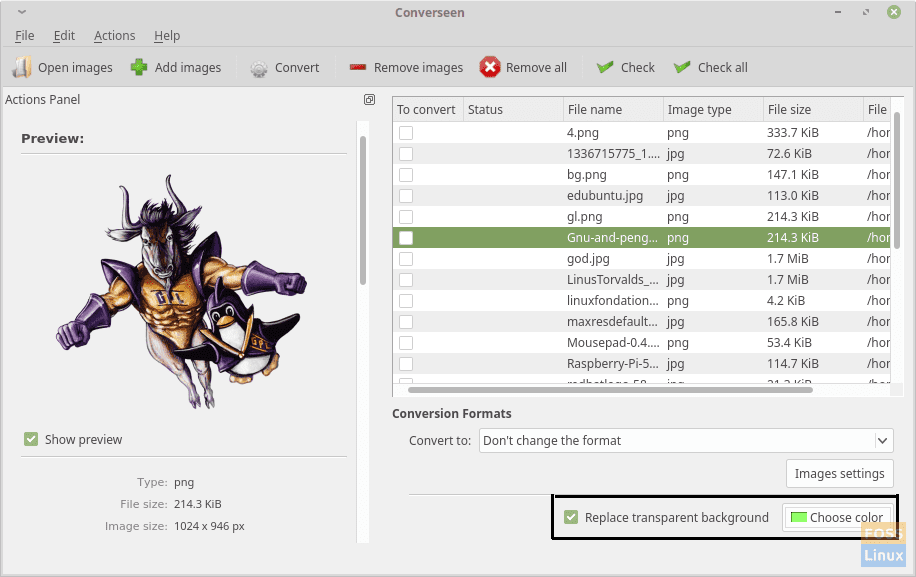Click the Remove all label
Image resolution: width=916 pixels, height=577 pixels.
536,68
